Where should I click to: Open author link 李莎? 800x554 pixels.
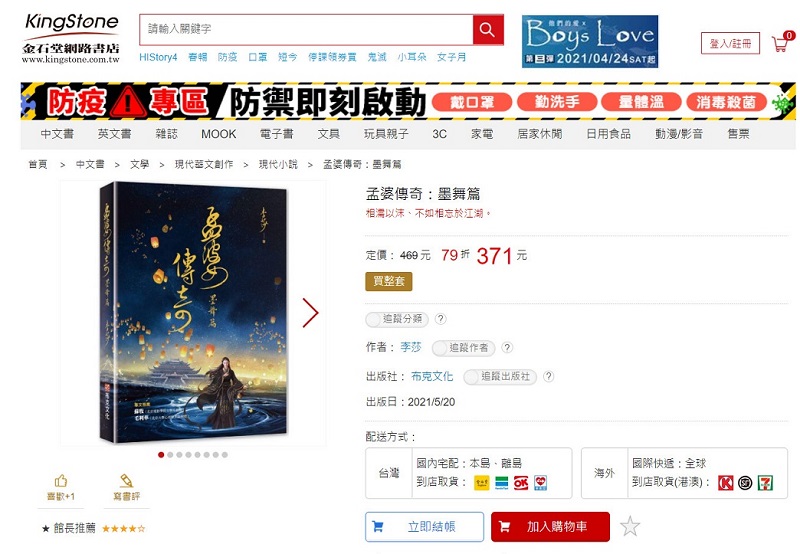(411, 347)
